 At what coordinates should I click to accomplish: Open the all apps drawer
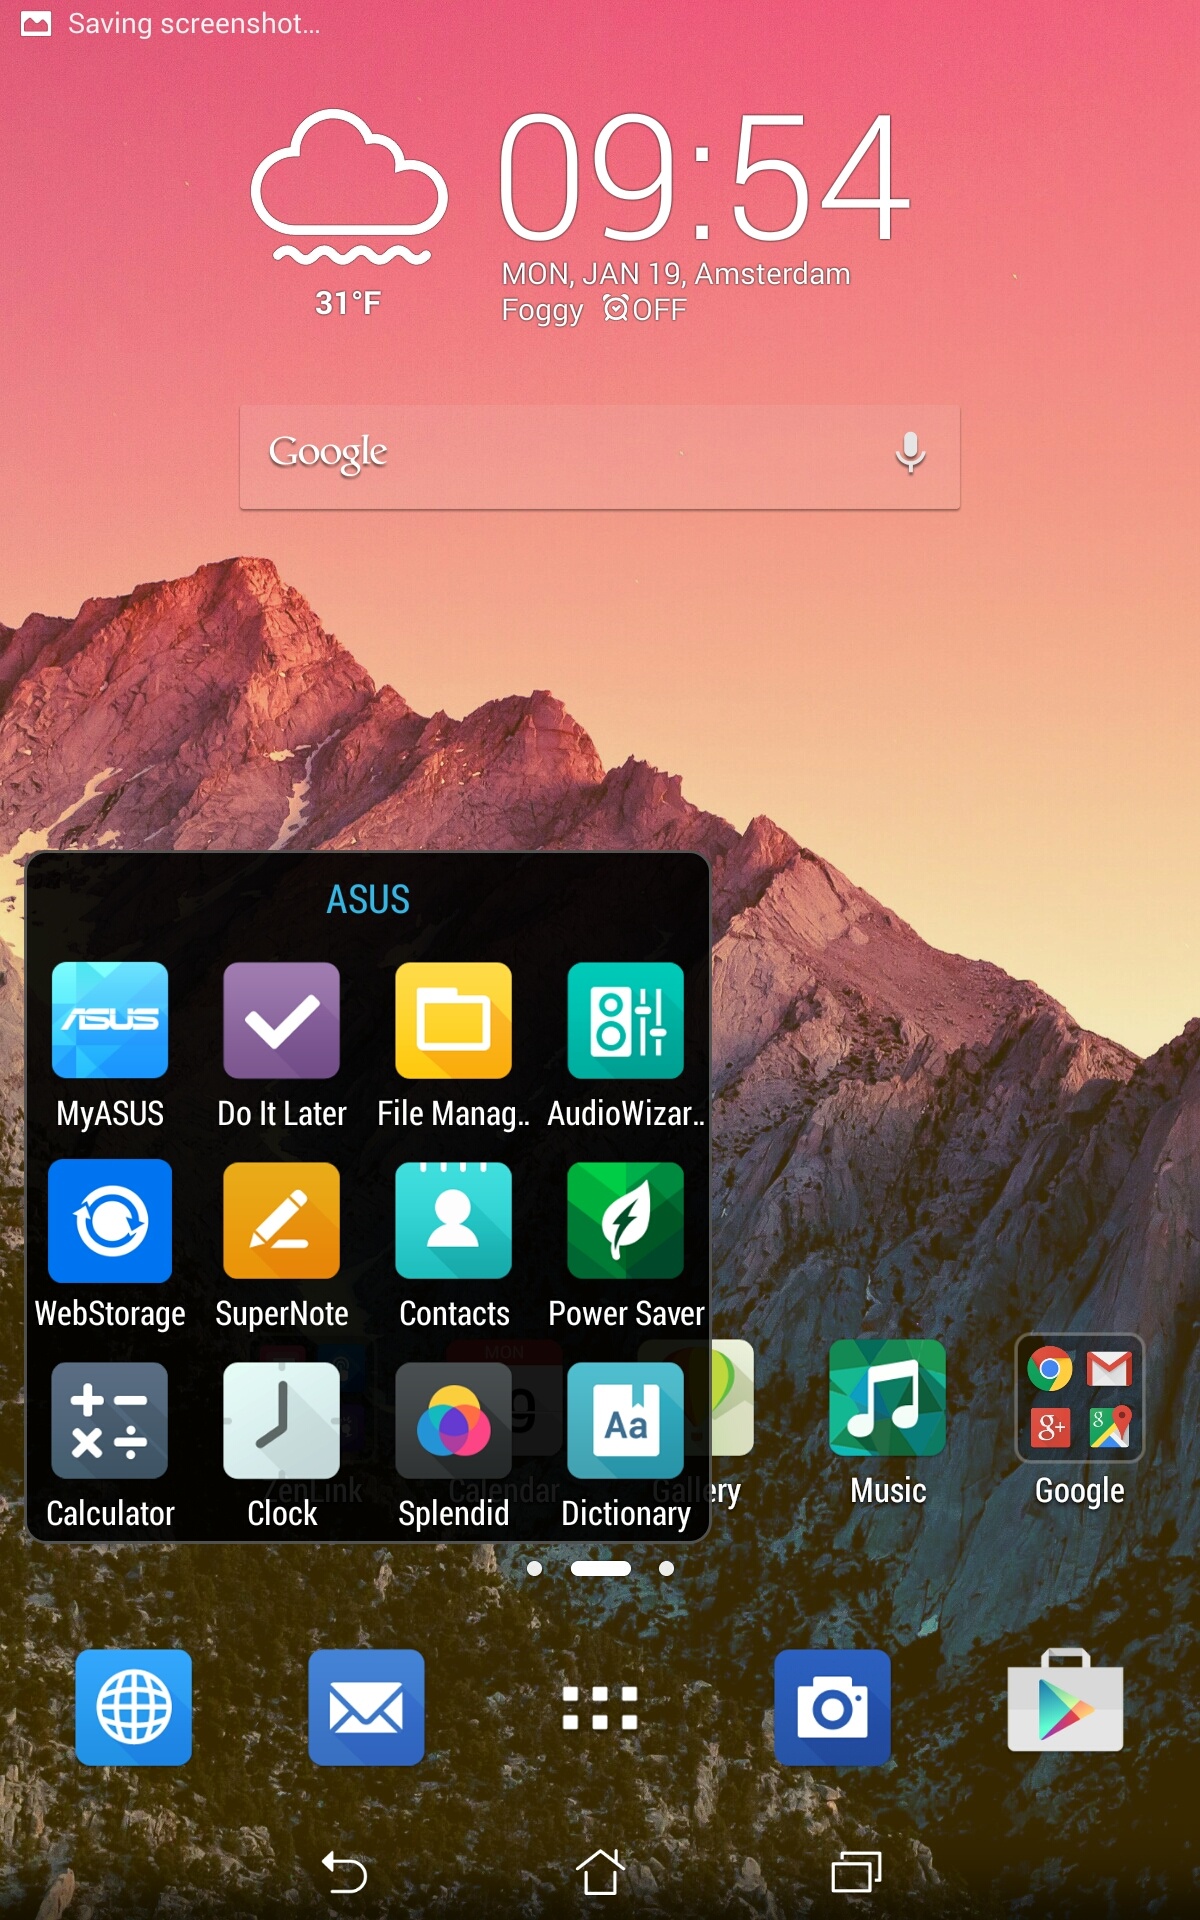pyautogui.click(x=600, y=1707)
